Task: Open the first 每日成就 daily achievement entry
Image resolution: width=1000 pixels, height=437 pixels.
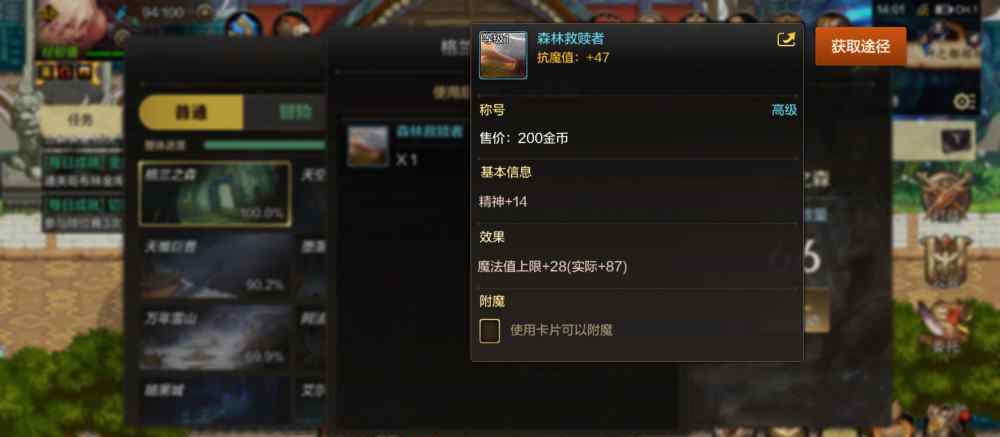Action: 83,171
